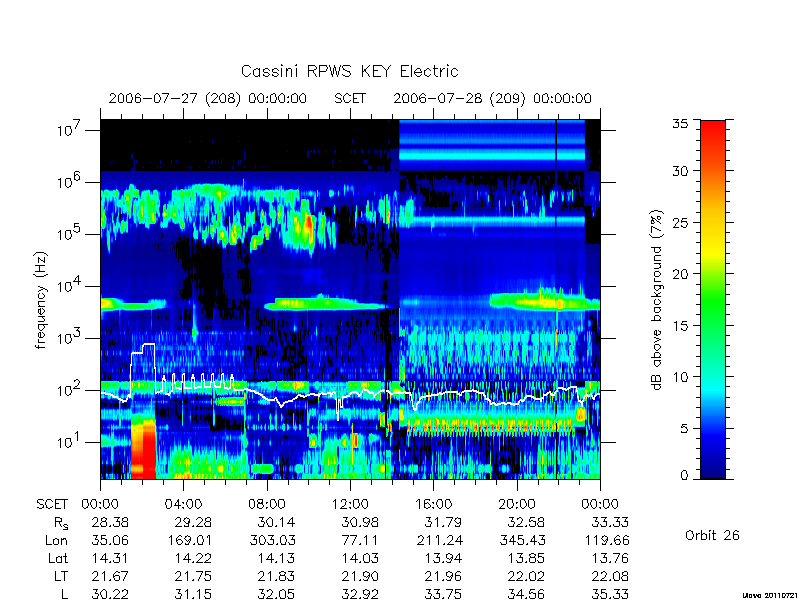Click the color bar value "10"

(681, 377)
